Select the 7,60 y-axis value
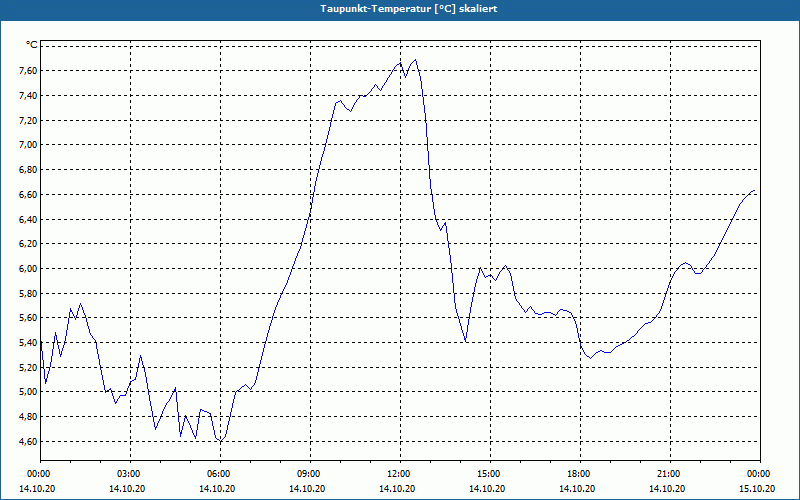800x500 pixels. click(28, 70)
